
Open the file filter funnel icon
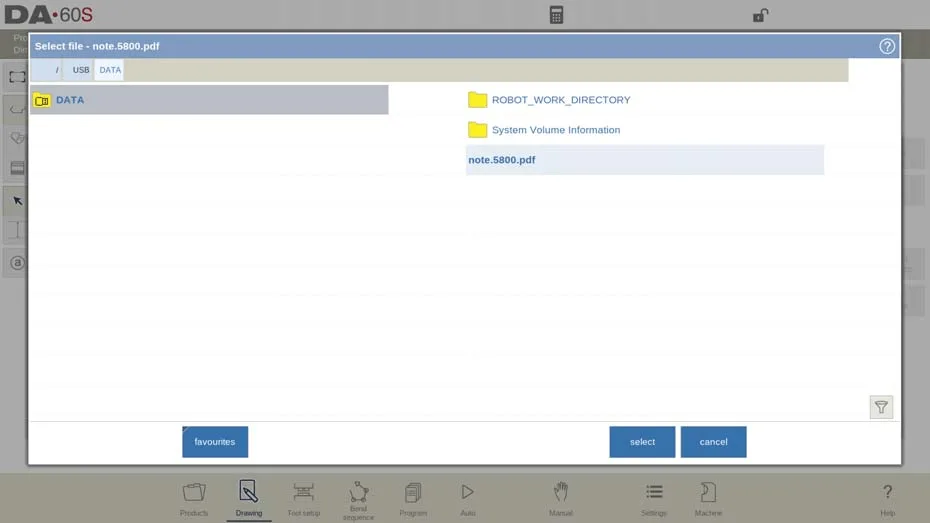click(881, 407)
